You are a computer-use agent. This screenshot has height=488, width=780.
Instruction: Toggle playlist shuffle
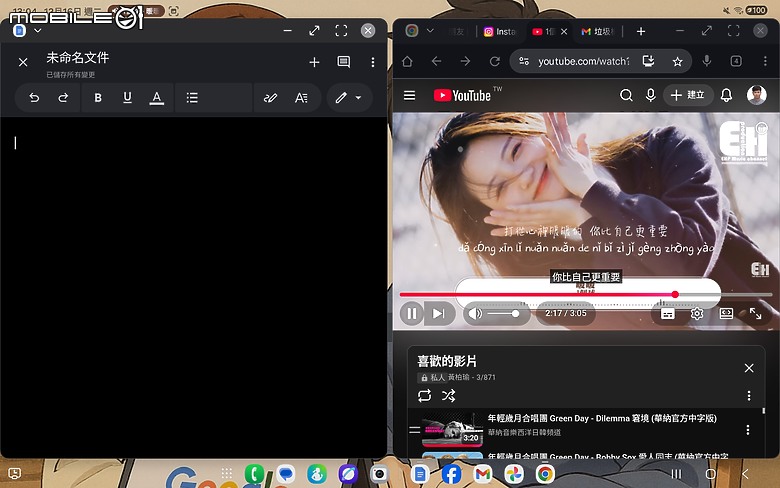[448, 396]
